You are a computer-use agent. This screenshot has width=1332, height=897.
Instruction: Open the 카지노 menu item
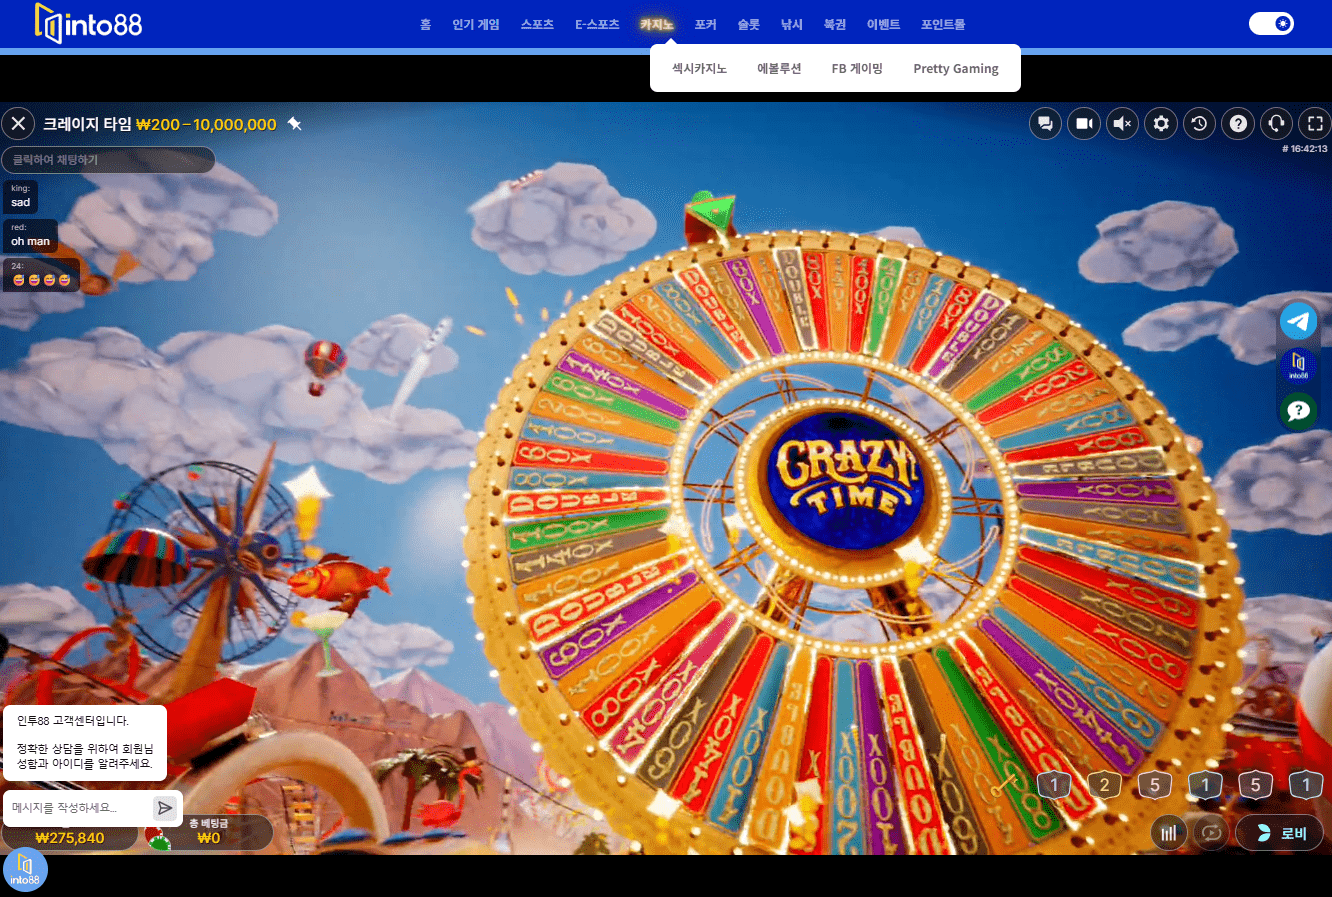(x=657, y=25)
